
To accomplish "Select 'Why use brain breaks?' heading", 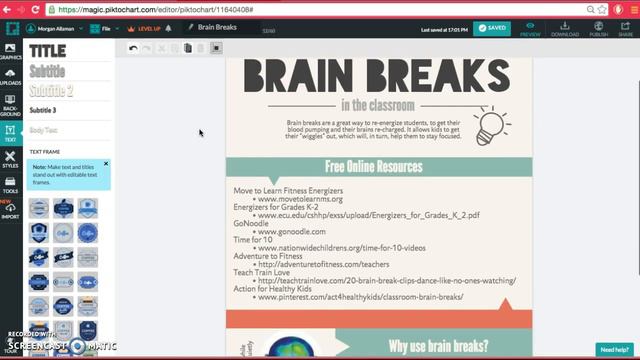I will pos(438,346).
